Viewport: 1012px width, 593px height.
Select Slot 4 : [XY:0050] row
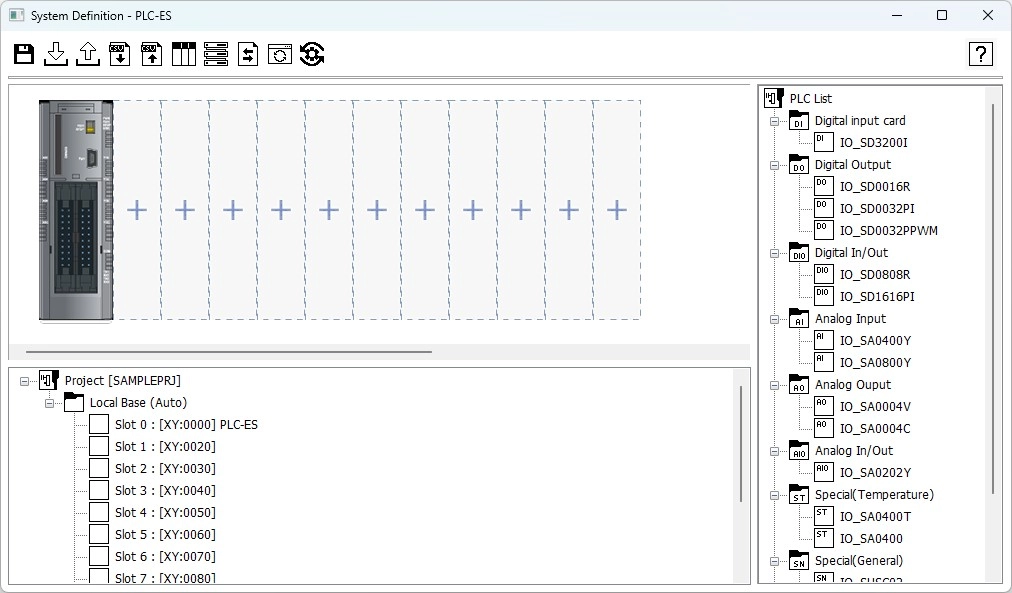coord(165,512)
